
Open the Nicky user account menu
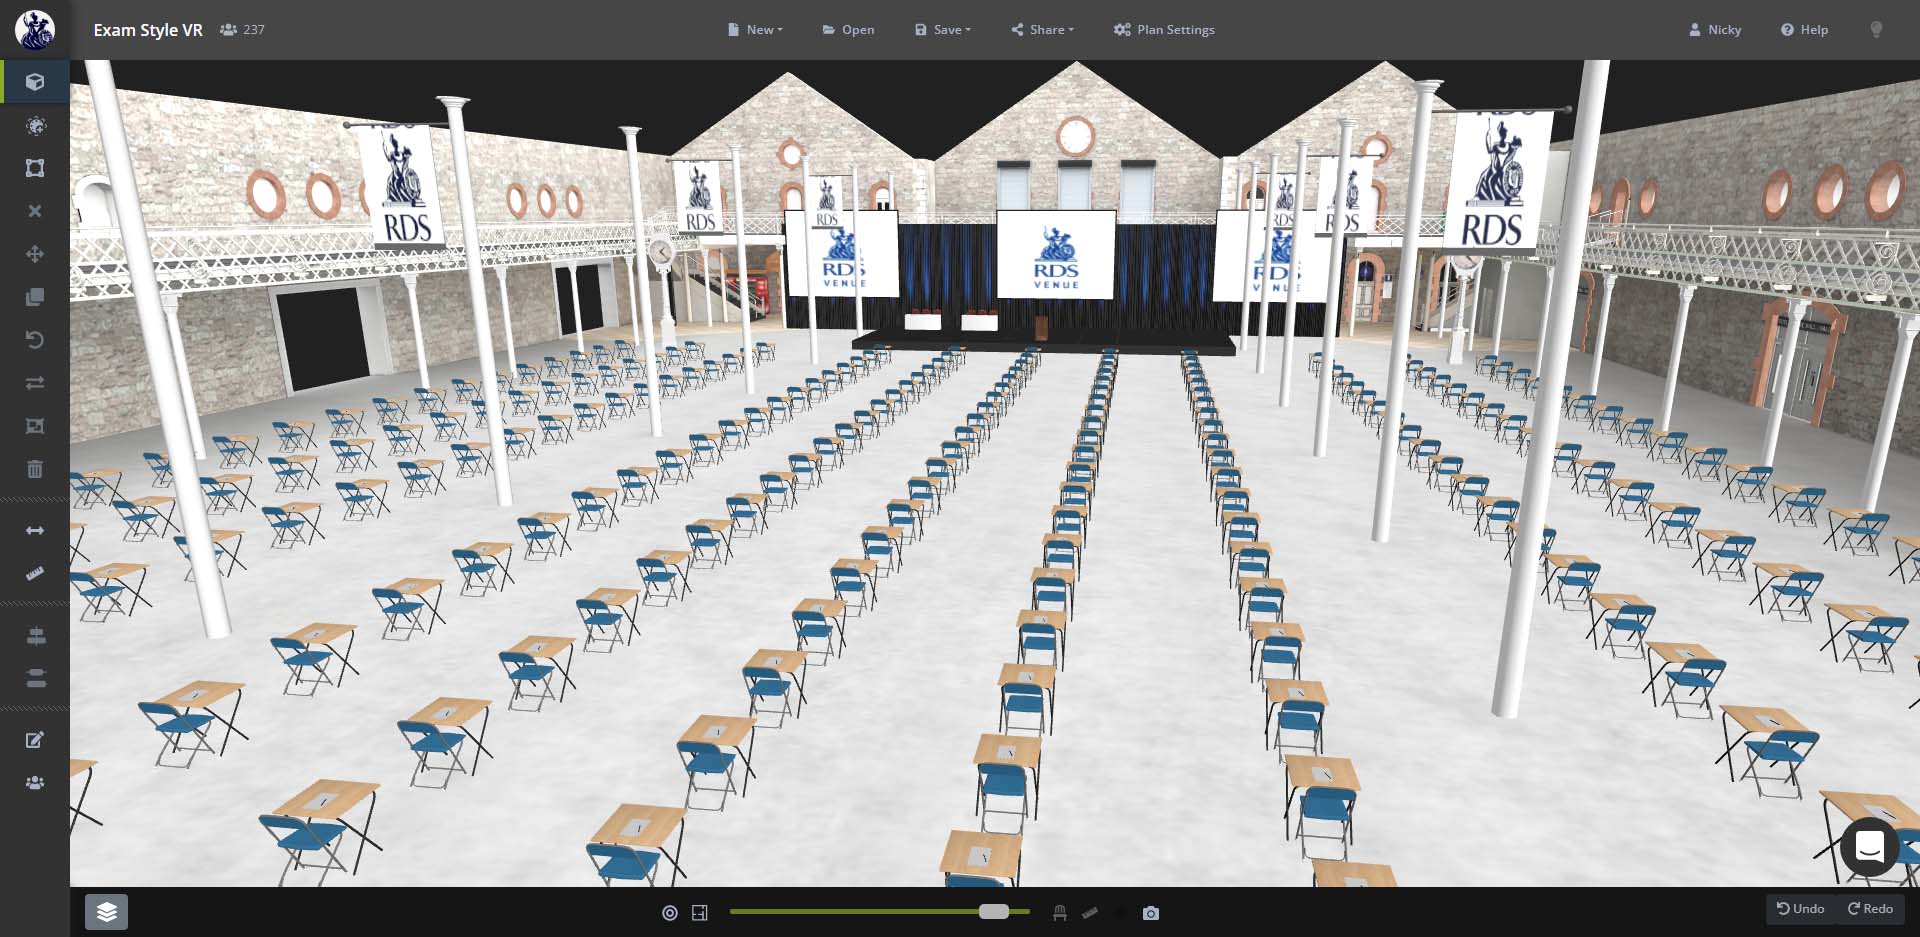[1715, 30]
